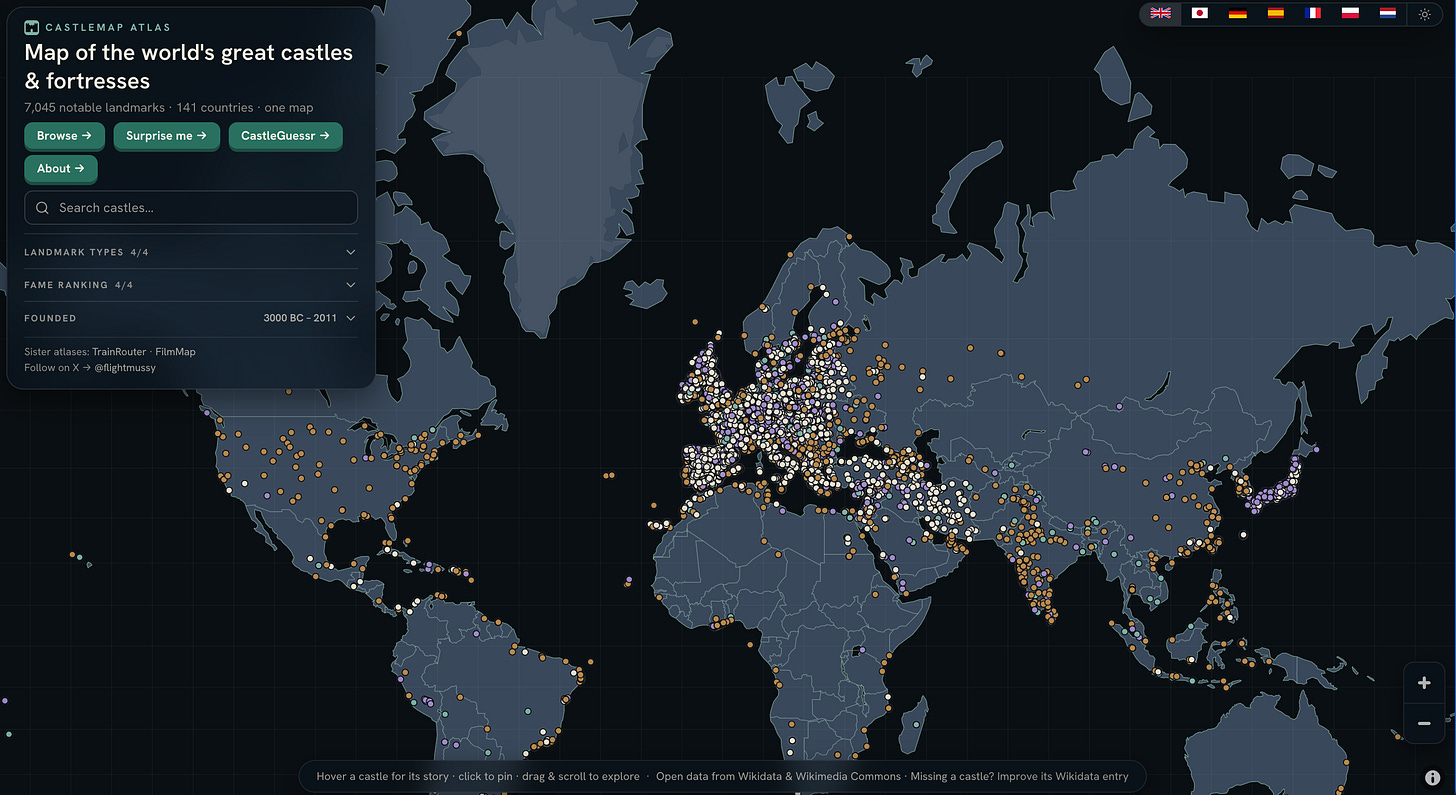Image resolution: width=1456 pixels, height=795 pixels.
Task: Click the Surprise me button
Action: point(166,136)
